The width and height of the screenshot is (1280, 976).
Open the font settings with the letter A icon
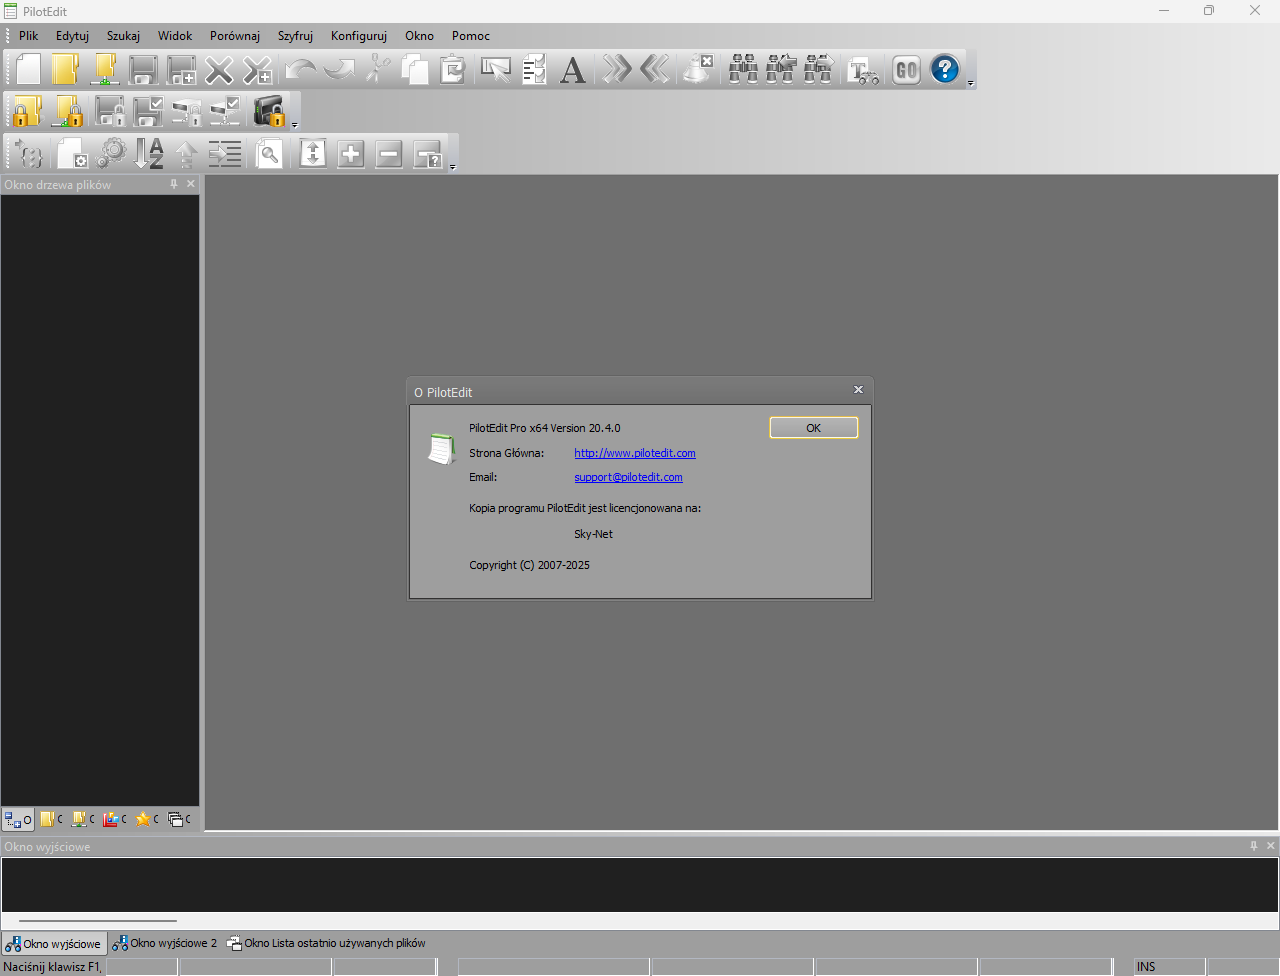572,69
